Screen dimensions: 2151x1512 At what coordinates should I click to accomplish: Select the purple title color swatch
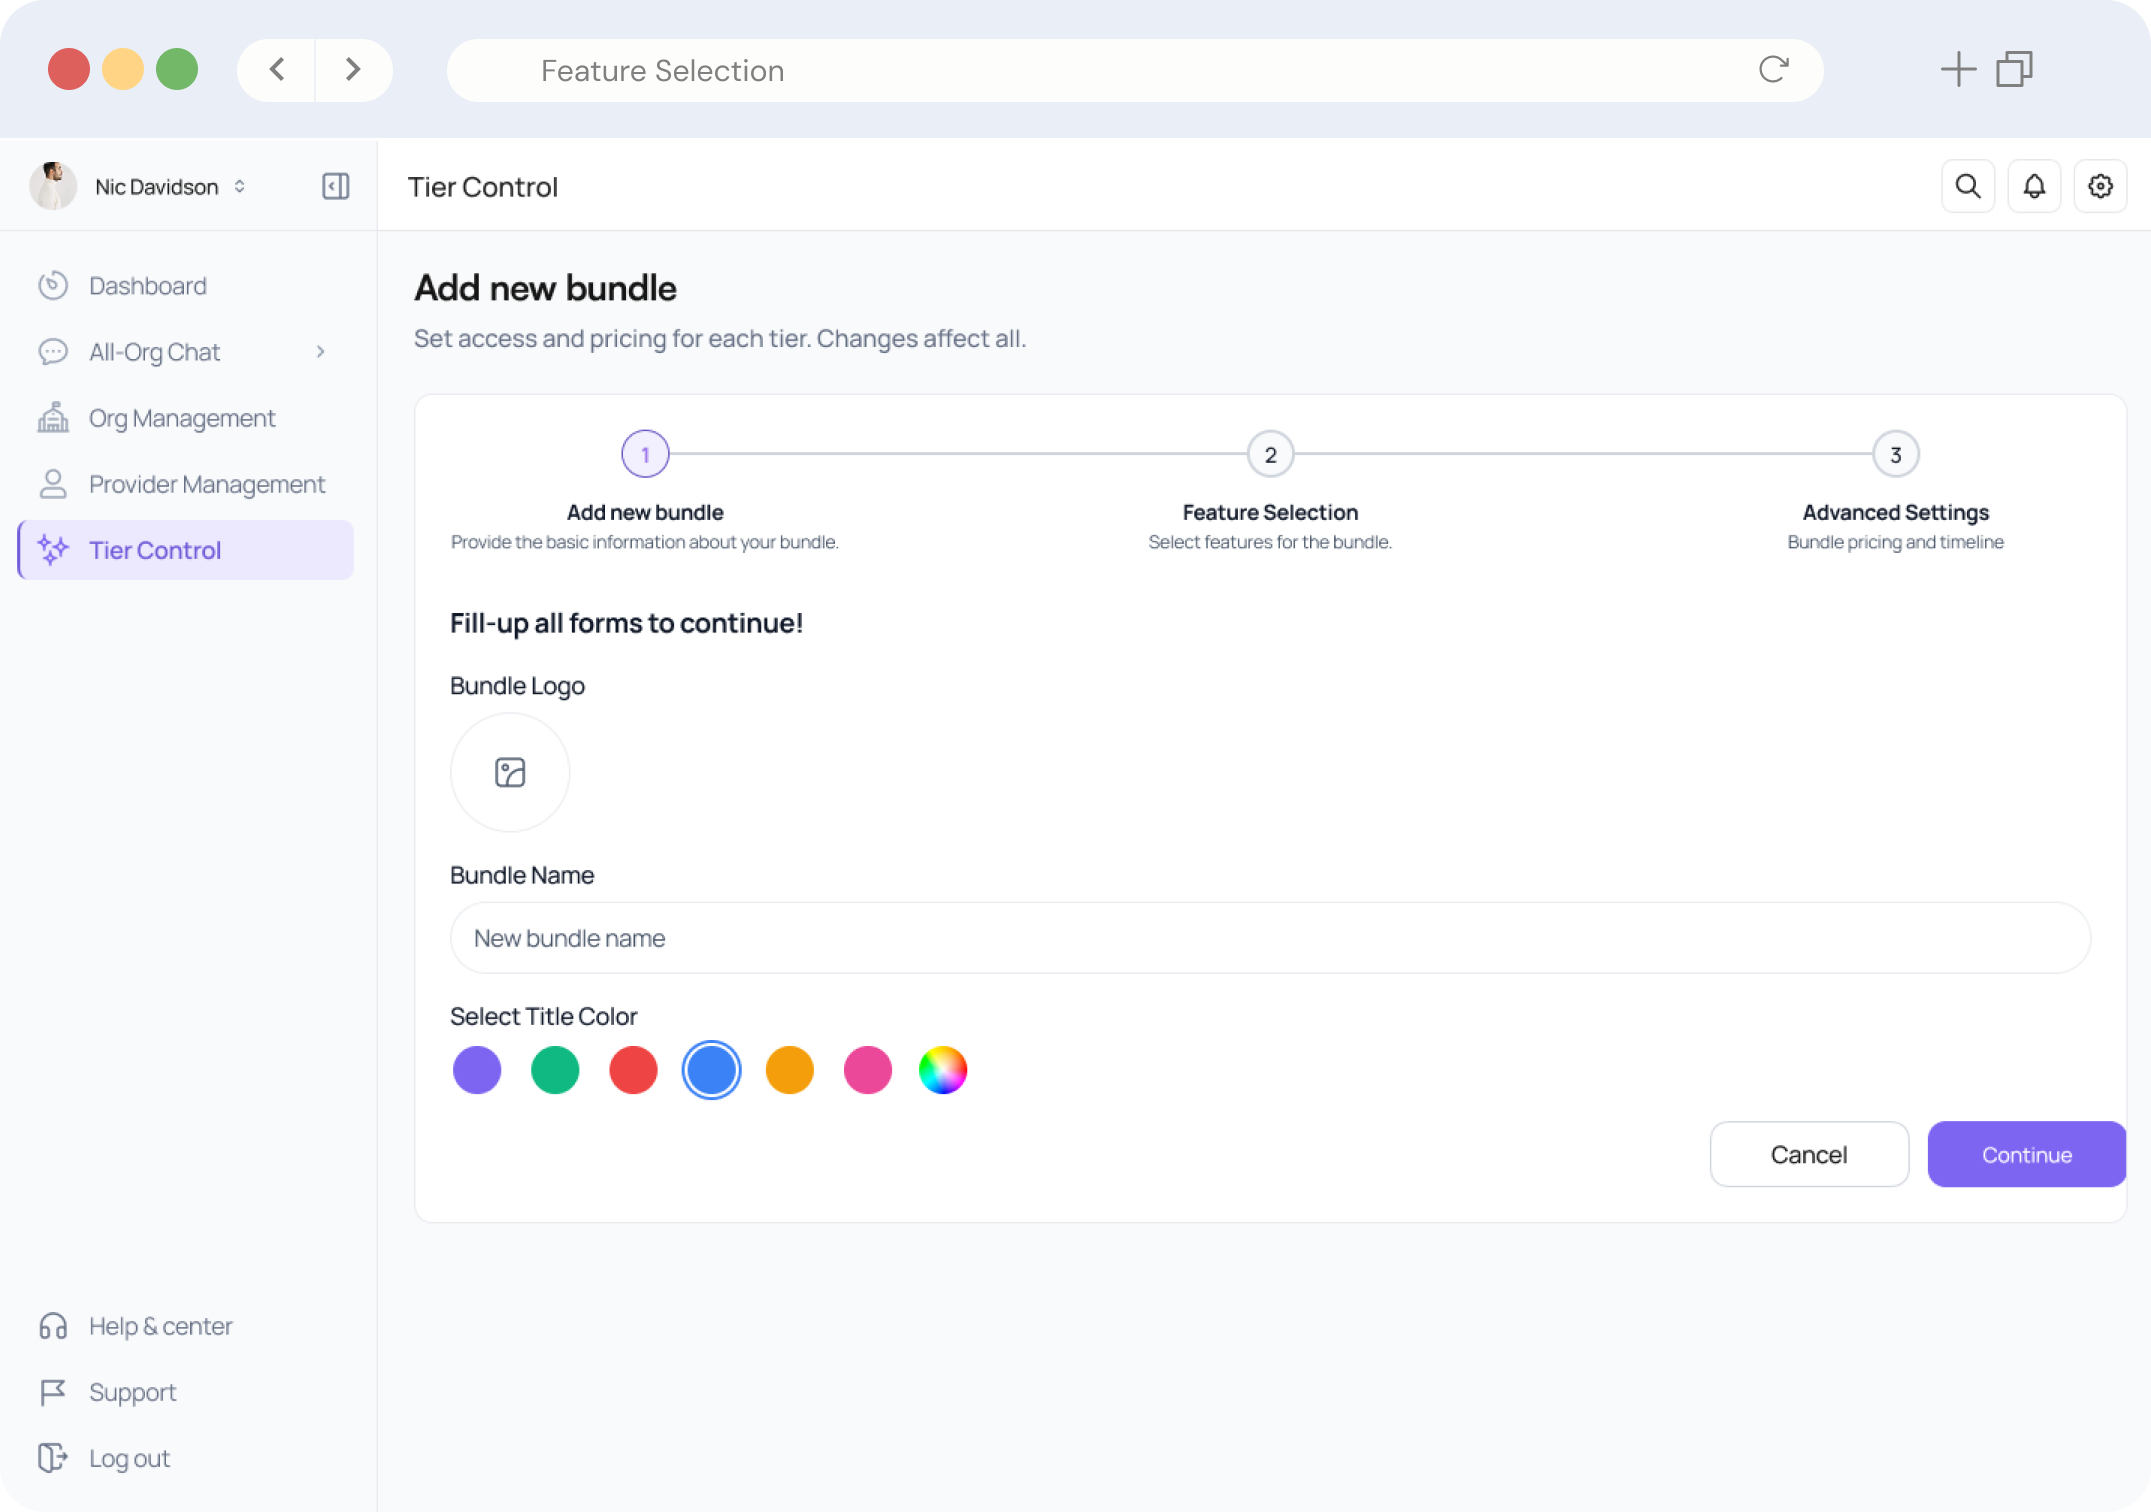pyautogui.click(x=477, y=1070)
